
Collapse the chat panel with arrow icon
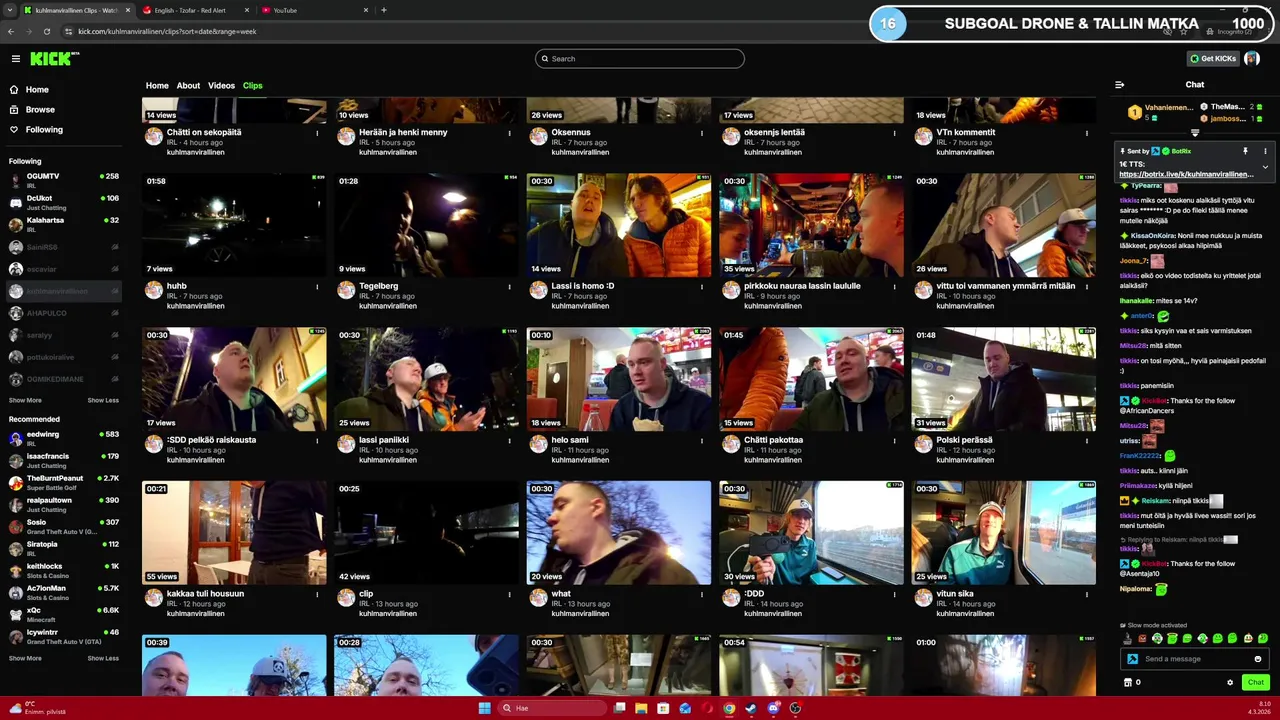pyautogui.click(x=1119, y=85)
